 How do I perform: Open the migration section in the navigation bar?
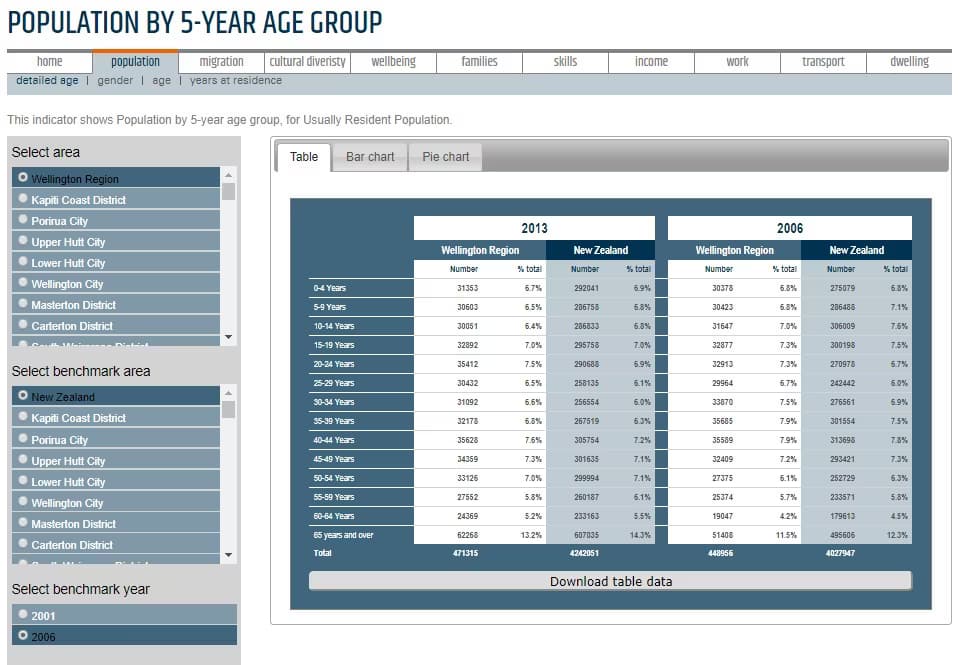click(221, 62)
